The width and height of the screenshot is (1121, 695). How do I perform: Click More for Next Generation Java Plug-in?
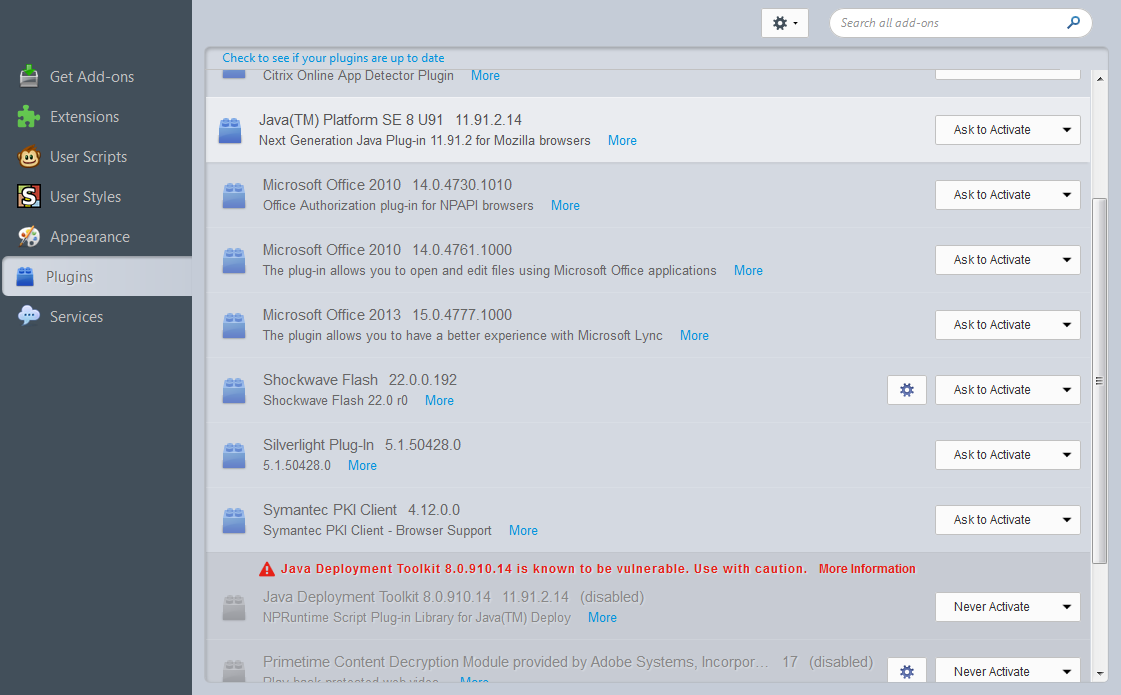click(x=622, y=141)
